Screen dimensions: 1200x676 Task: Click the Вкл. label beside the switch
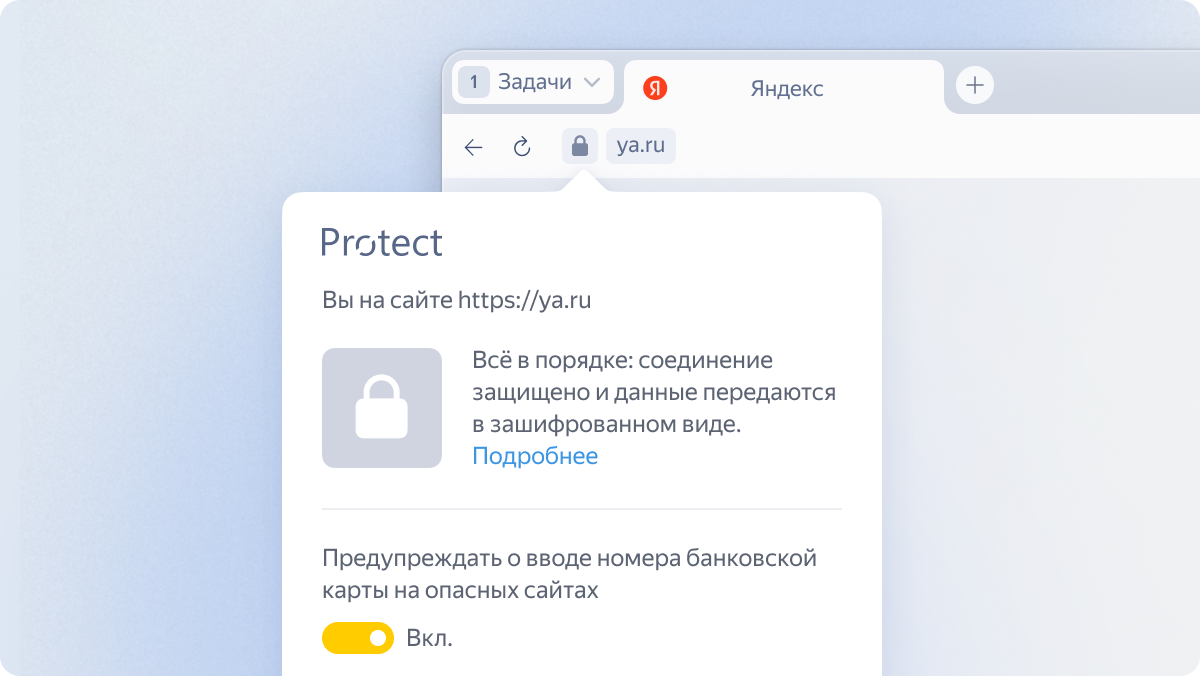tap(430, 638)
